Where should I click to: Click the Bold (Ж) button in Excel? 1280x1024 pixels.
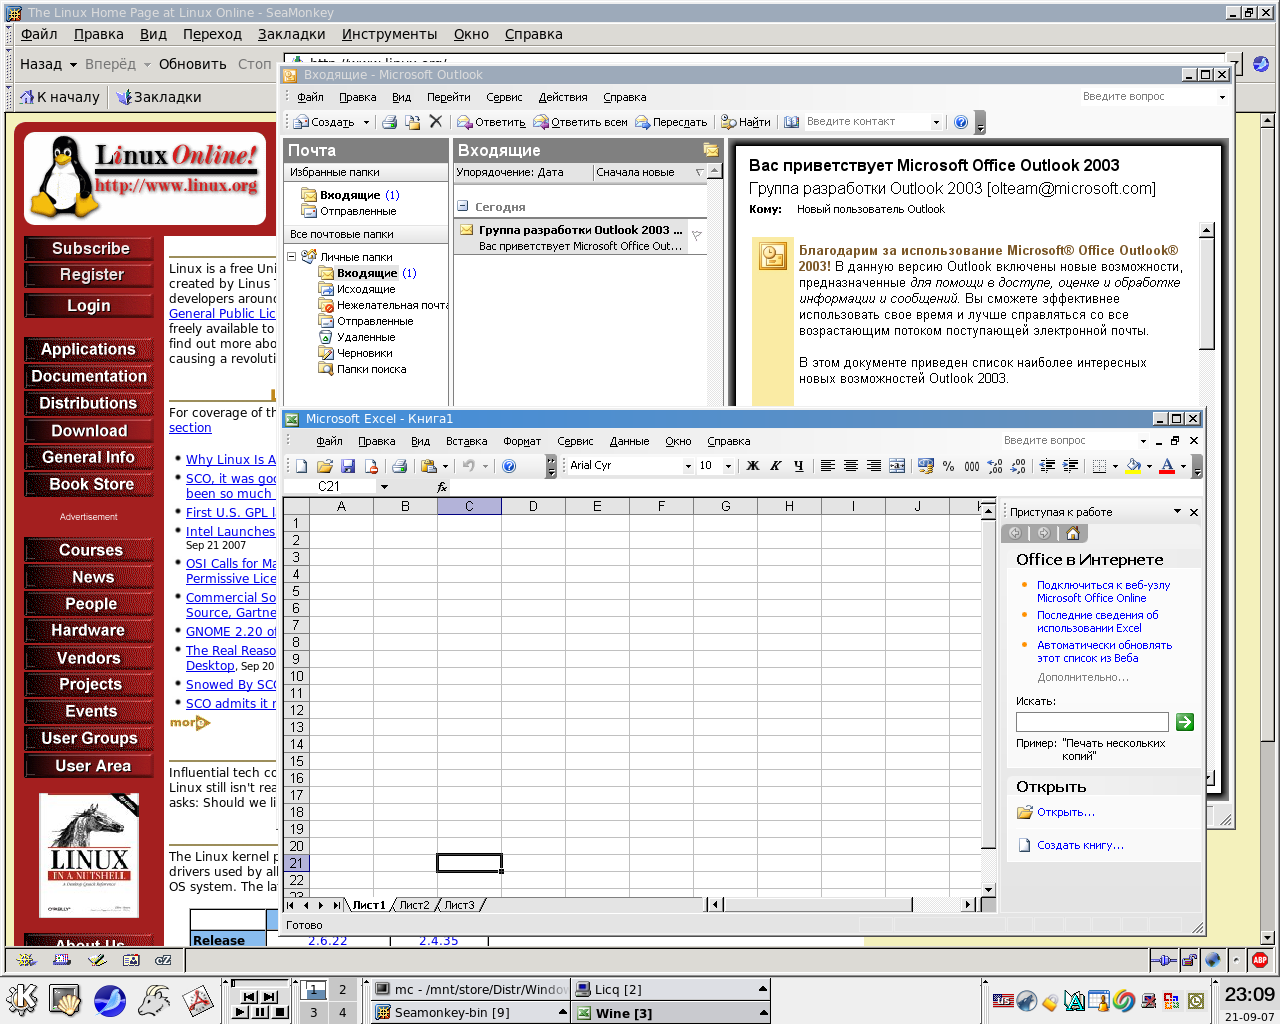click(x=753, y=466)
